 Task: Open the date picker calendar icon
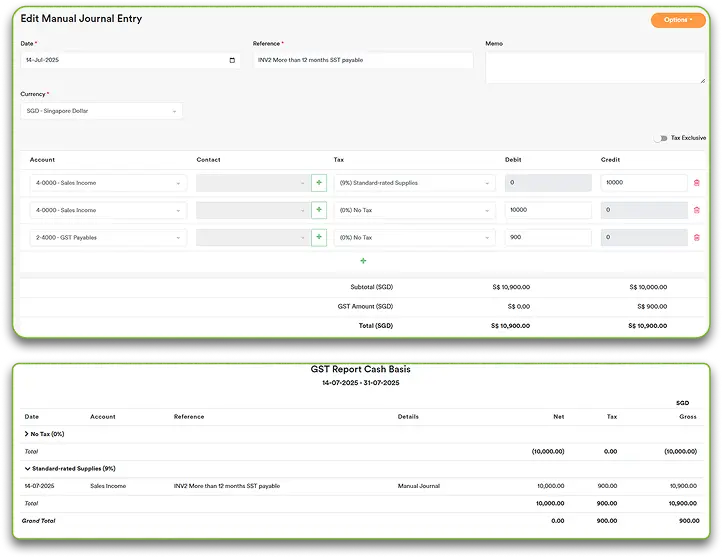click(x=232, y=61)
